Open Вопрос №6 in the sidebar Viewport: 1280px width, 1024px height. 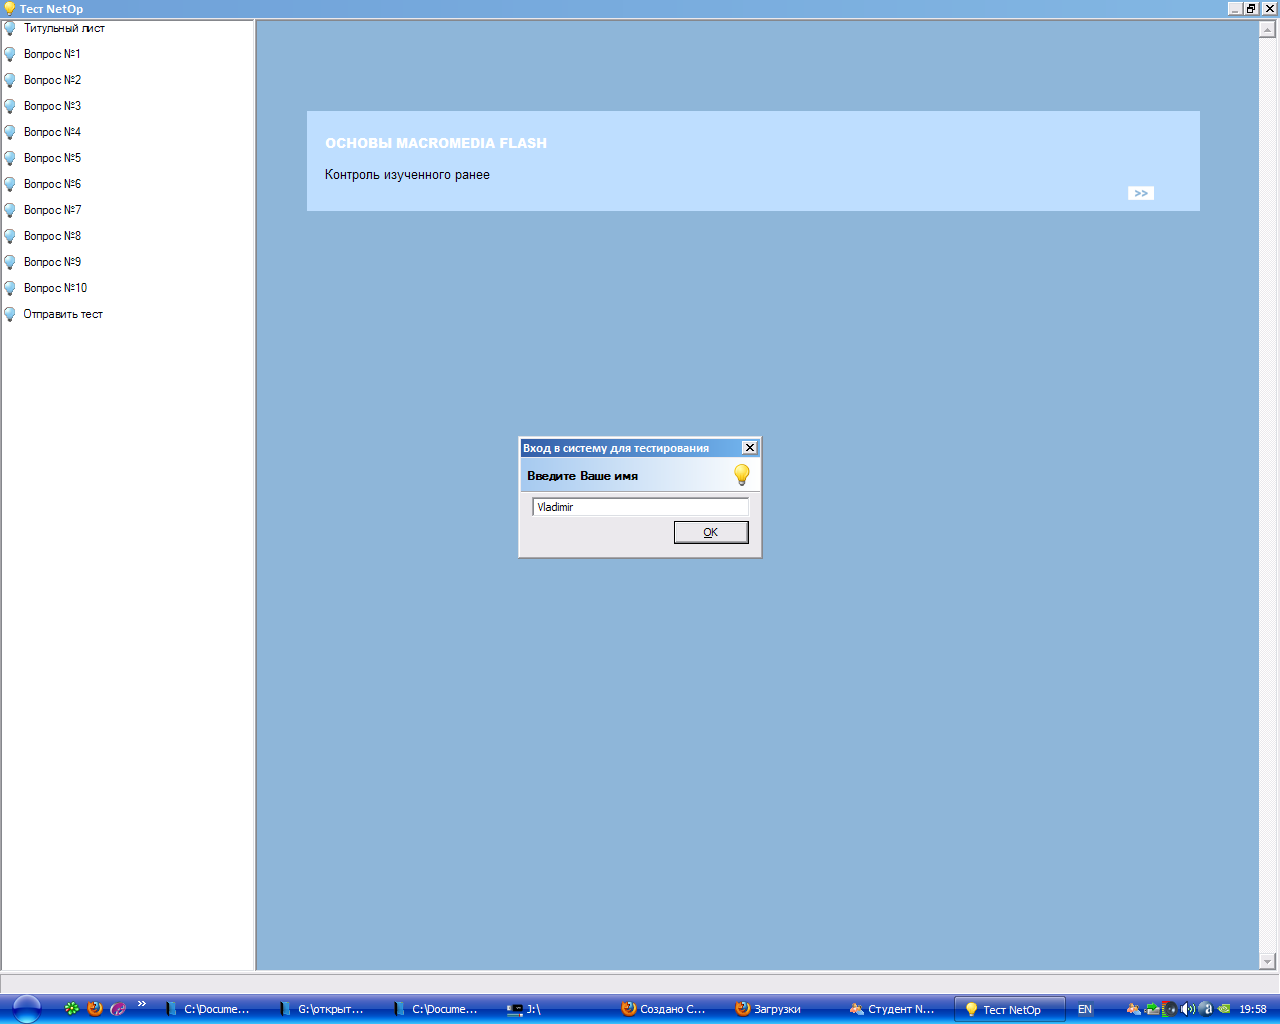52,184
